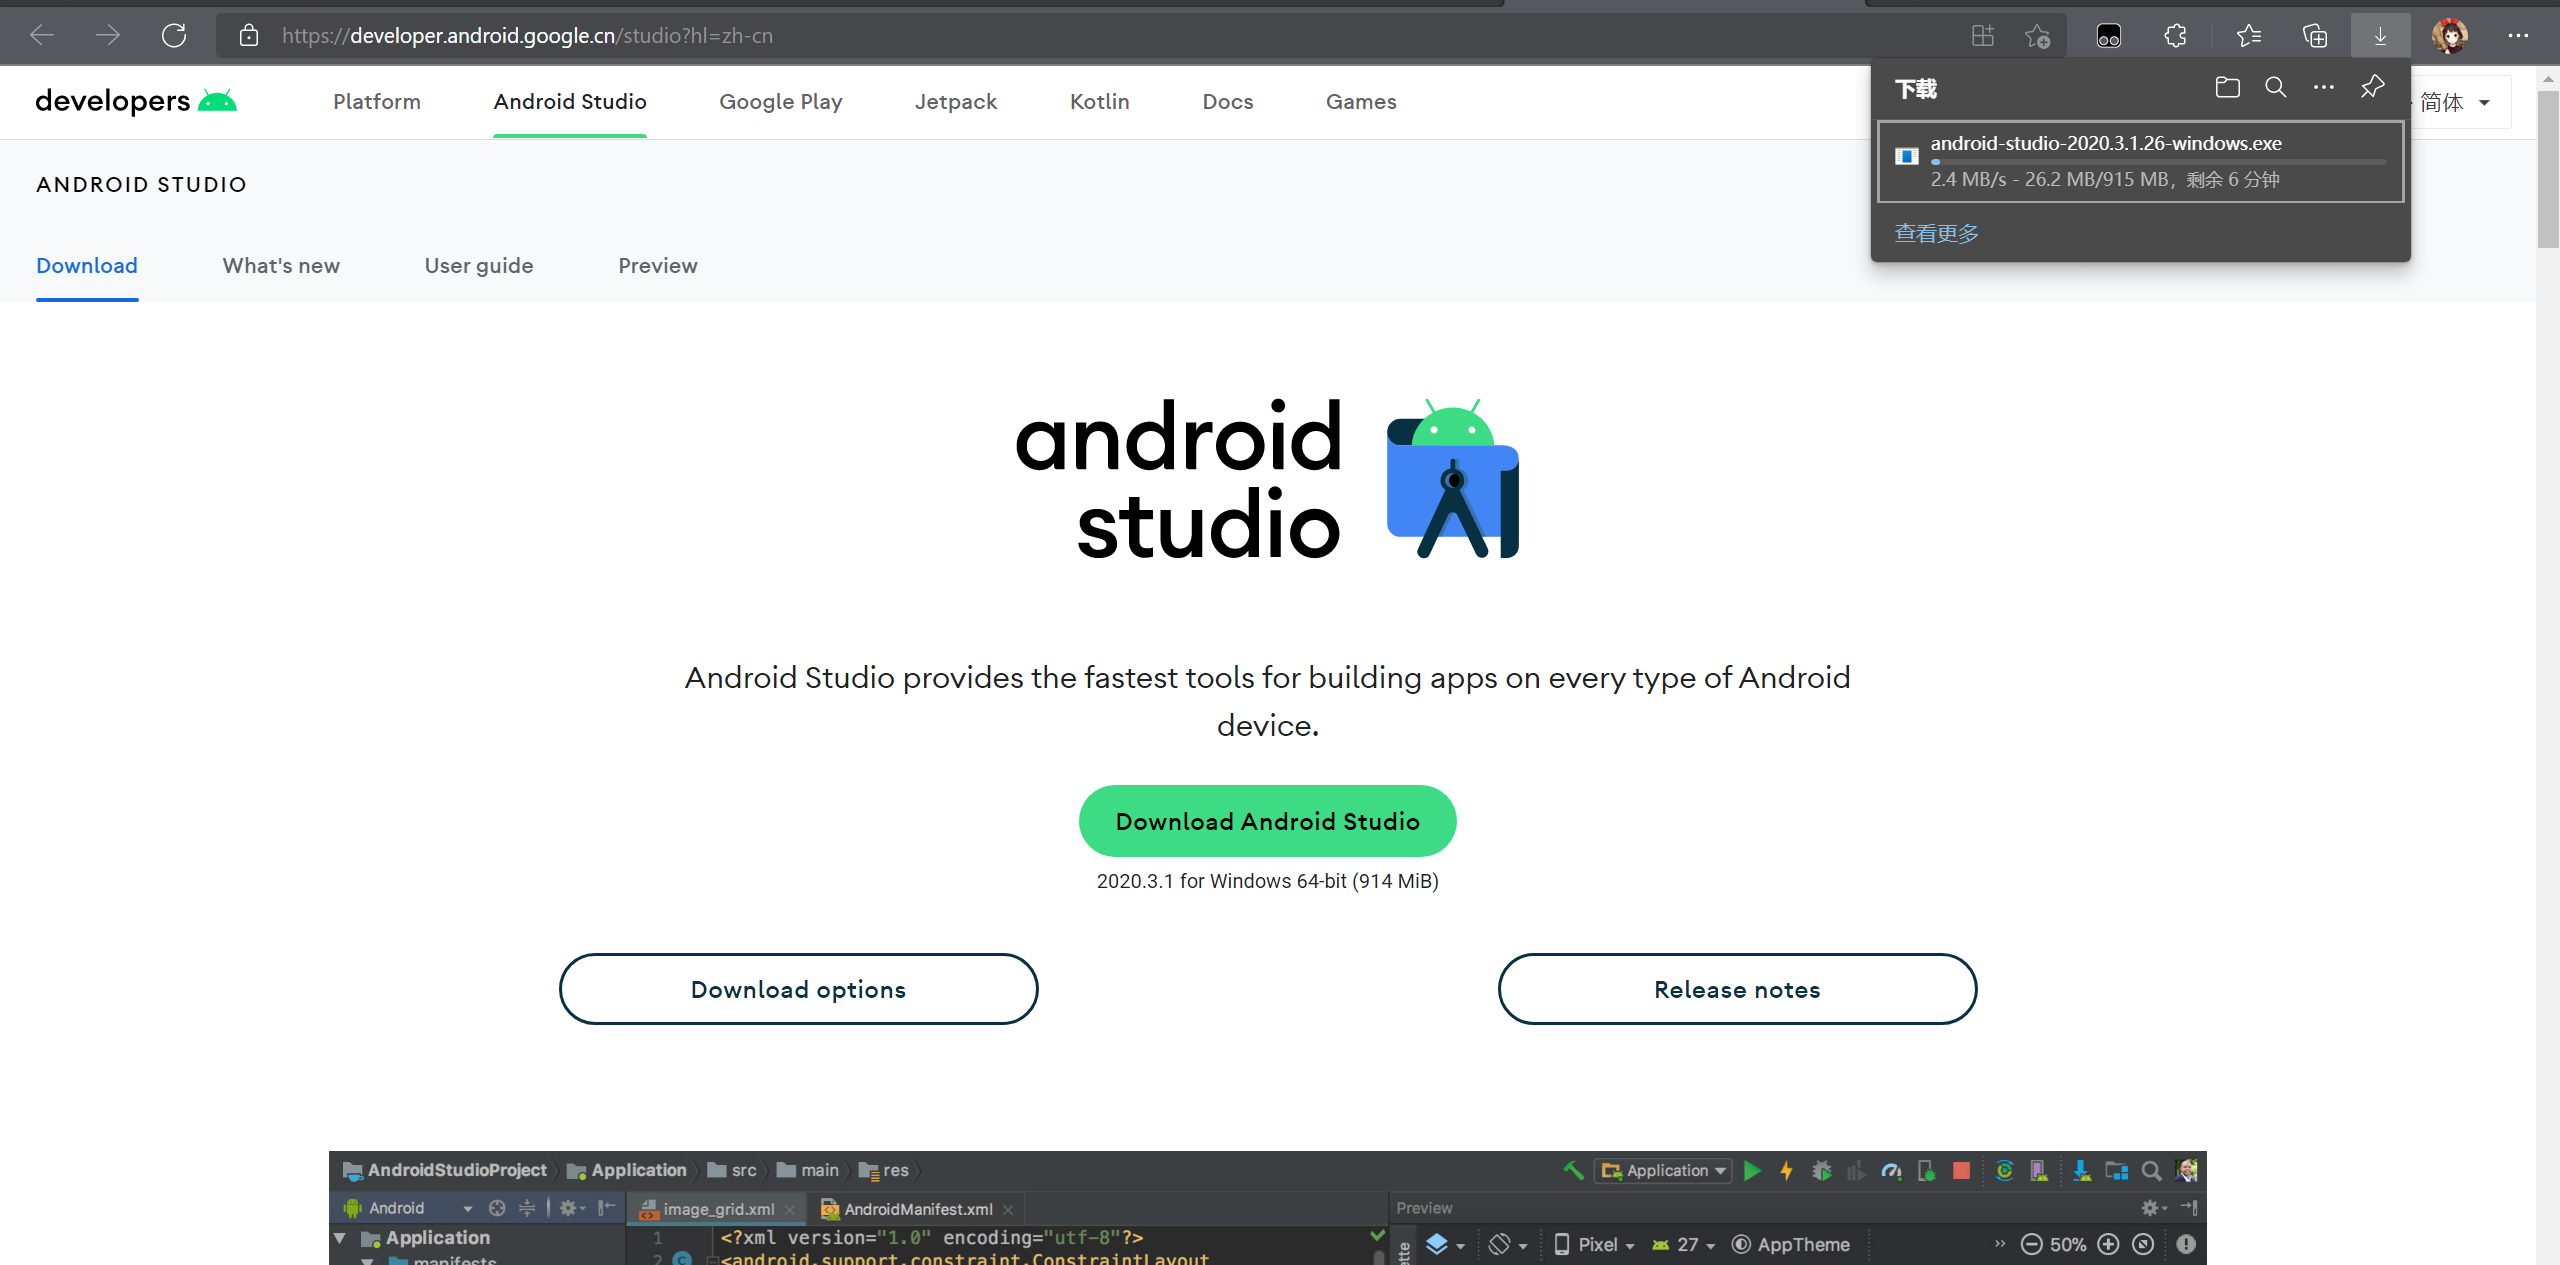2560x1265 pixels.
Task: Open the Android Studio nav item
Action: click(x=570, y=102)
